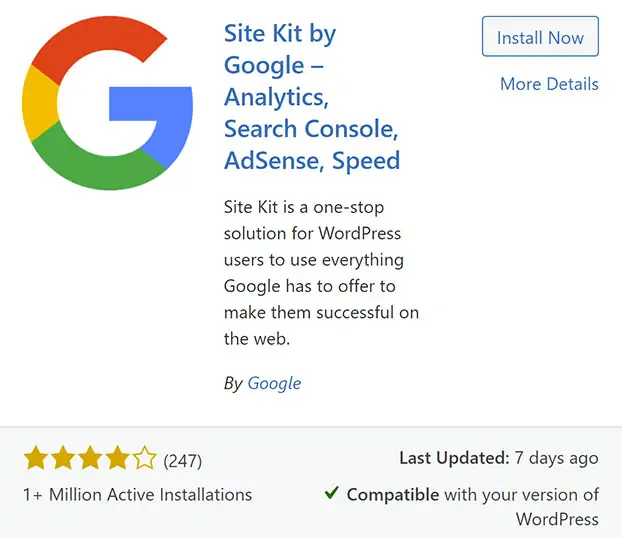
Task: Select the fourth gold rating star
Action: 117,460
